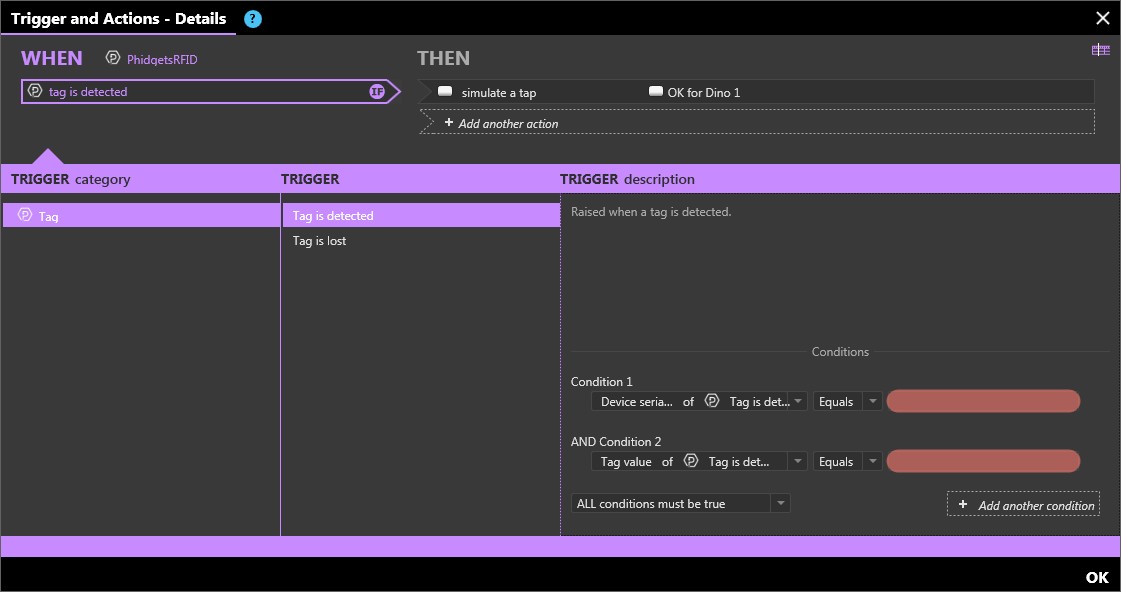Open the Condition 1 Equals operator dropdown
This screenshot has height=592, width=1121.
873,402
